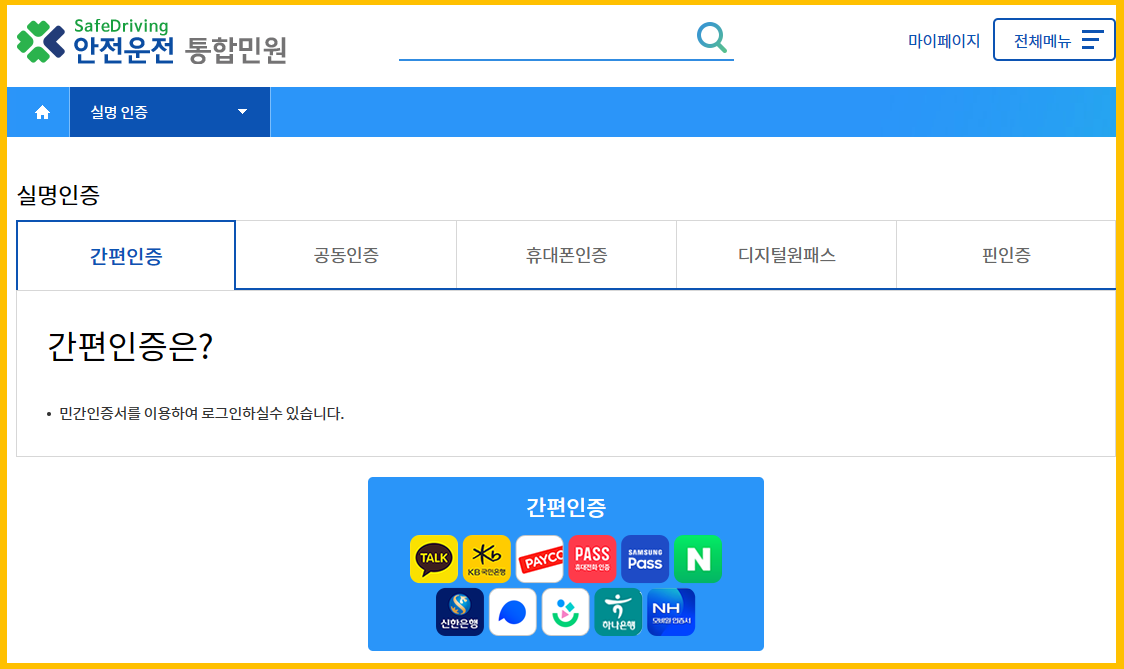This screenshot has width=1124, height=669.
Task: Click the home icon in navigation bar
Action: click(42, 112)
